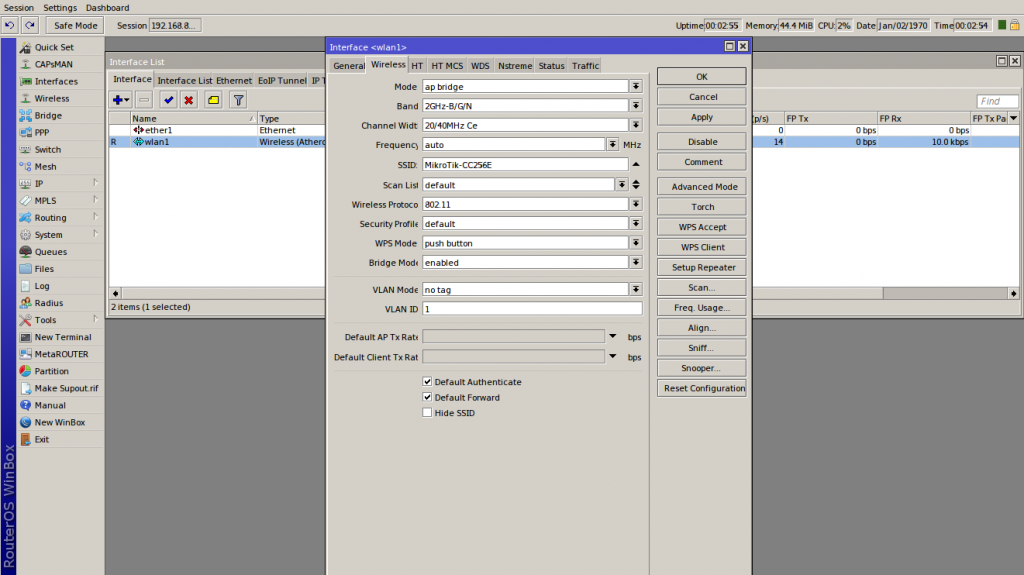Click Setup Repeater button
The width and height of the screenshot is (1024, 575).
(x=701, y=267)
